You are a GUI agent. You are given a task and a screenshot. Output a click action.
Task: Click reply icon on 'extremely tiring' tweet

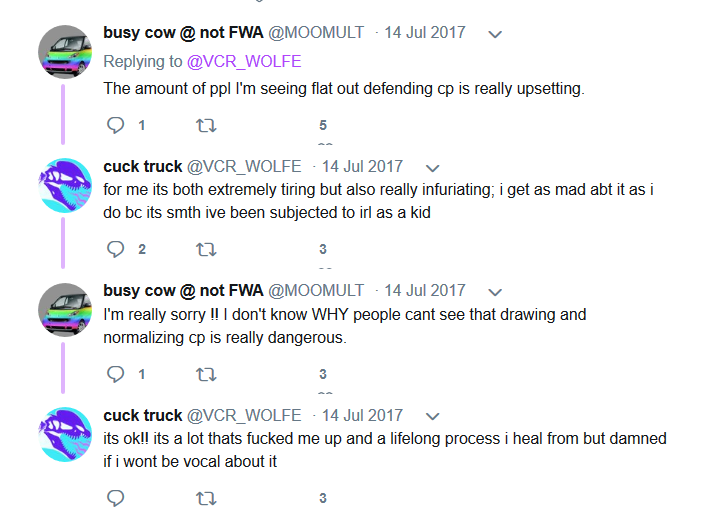(x=116, y=249)
